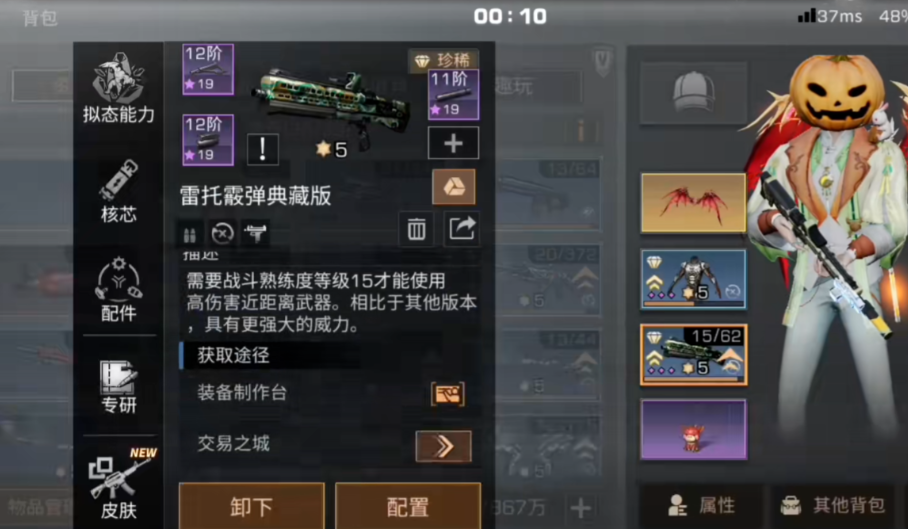Screen dimensions: 908x529
Task: Click 卸下 to unequip the weapon
Action: [251, 506]
